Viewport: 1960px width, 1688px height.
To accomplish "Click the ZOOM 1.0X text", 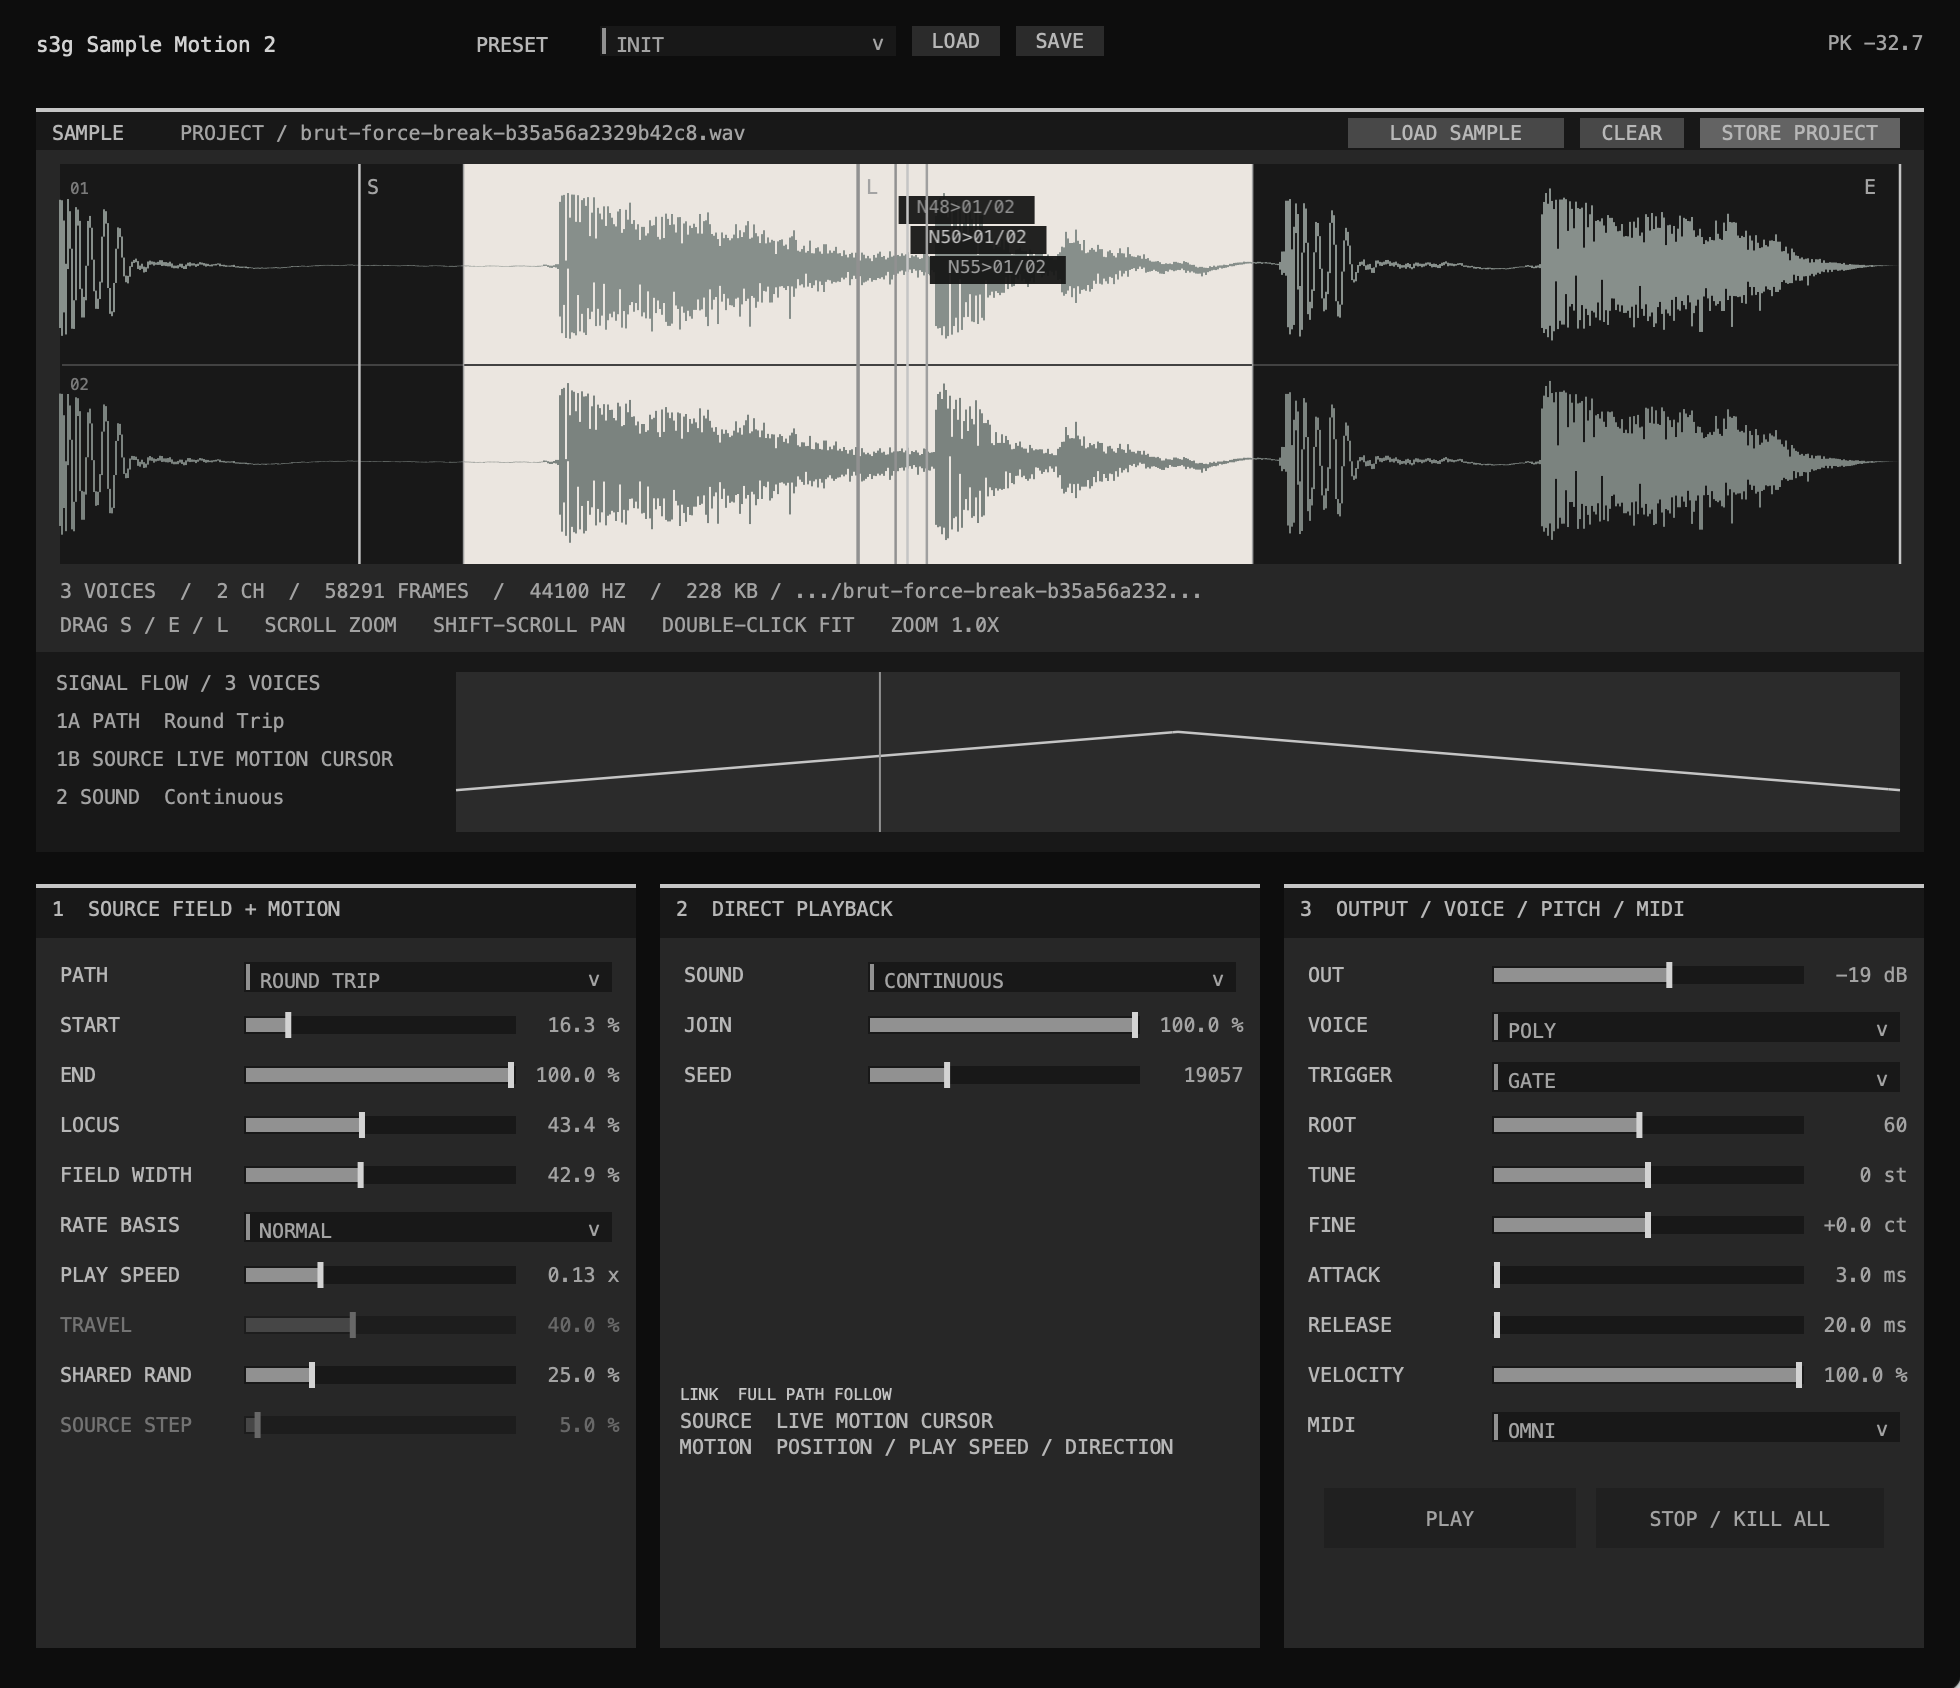I will (945, 625).
